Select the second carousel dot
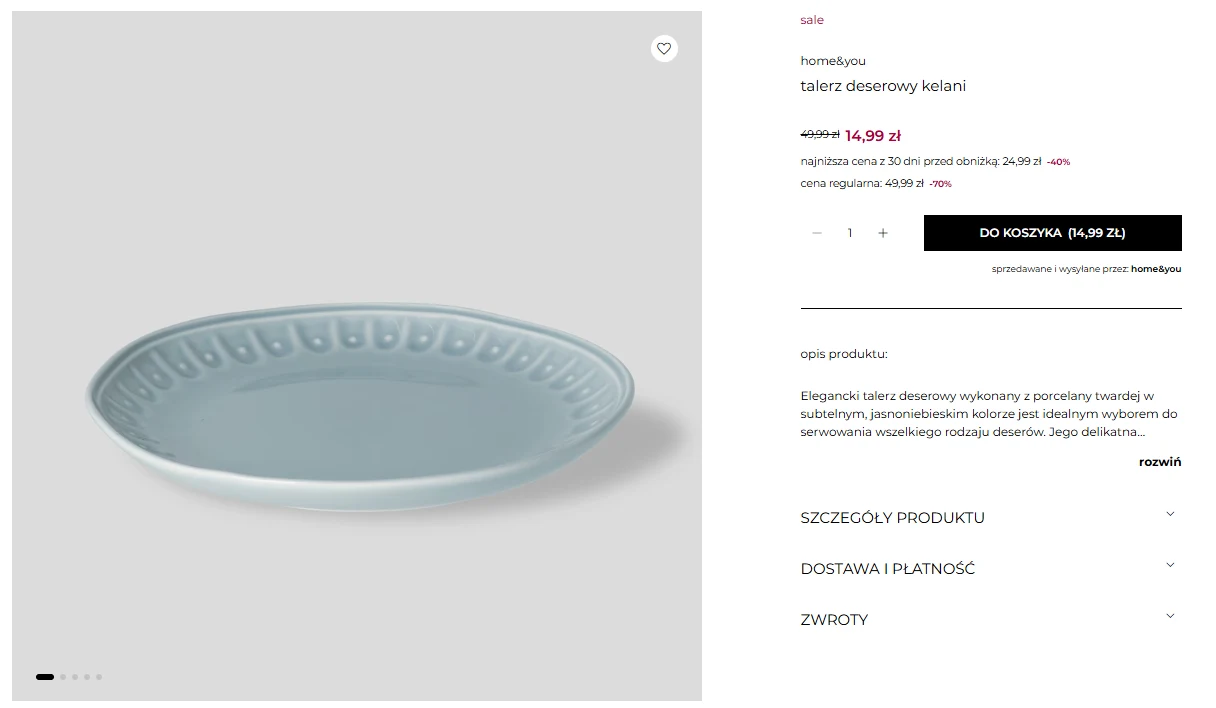1216x708 pixels. click(x=61, y=676)
